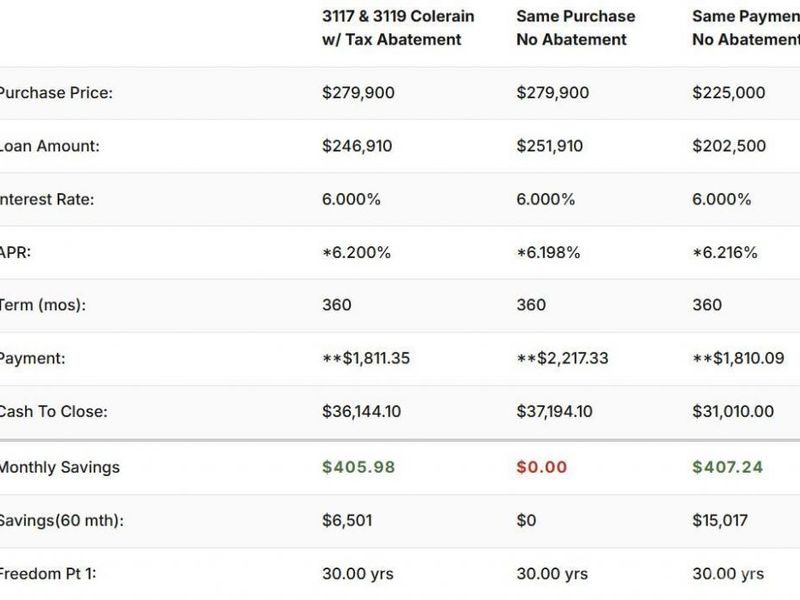Click the $279,900 price under Colerain column

[x=358, y=93]
